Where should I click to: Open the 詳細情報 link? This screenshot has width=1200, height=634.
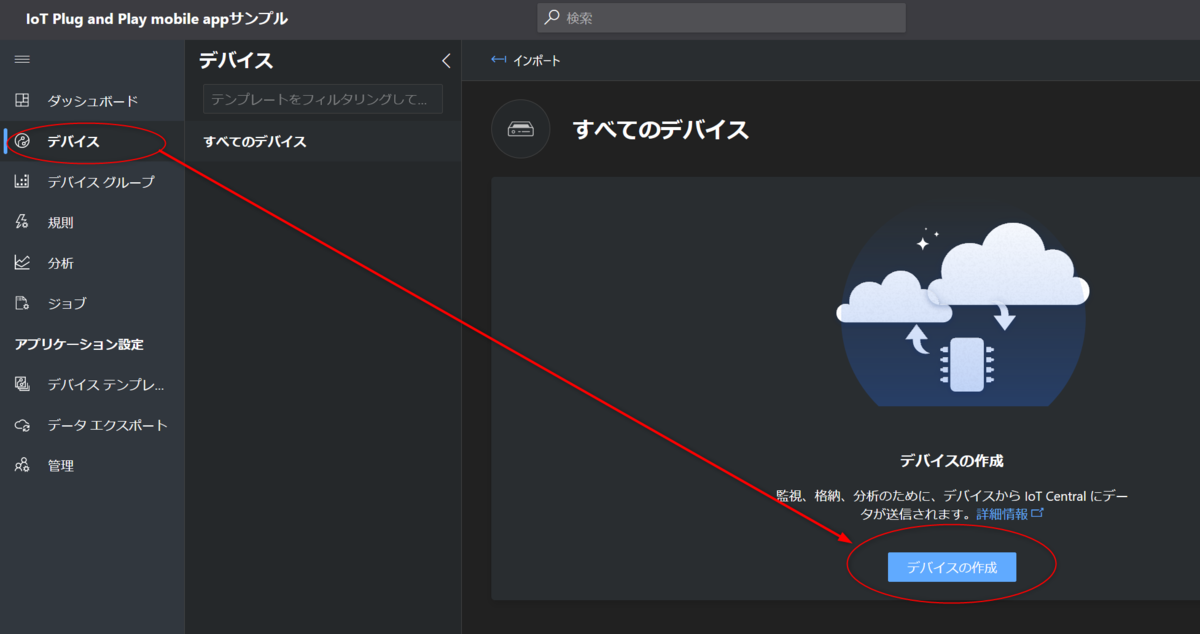click(x=1001, y=513)
